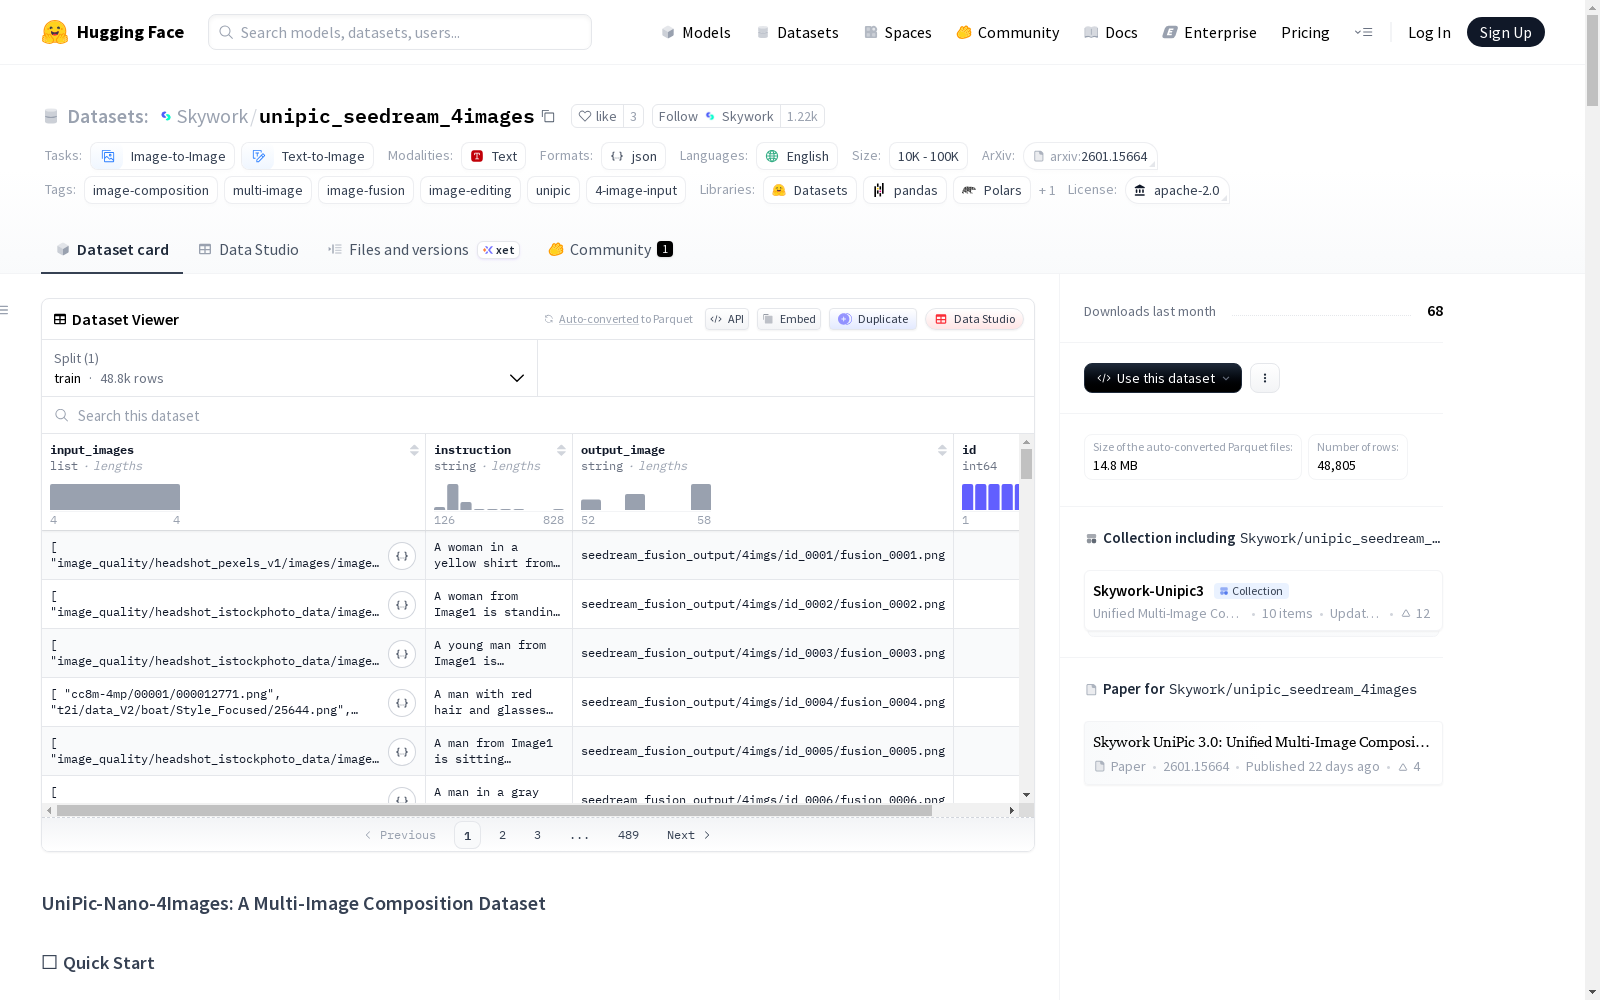This screenshot has width=1600, height=1000.
Task: Click the pandas library tag
Action: (905, 190)
